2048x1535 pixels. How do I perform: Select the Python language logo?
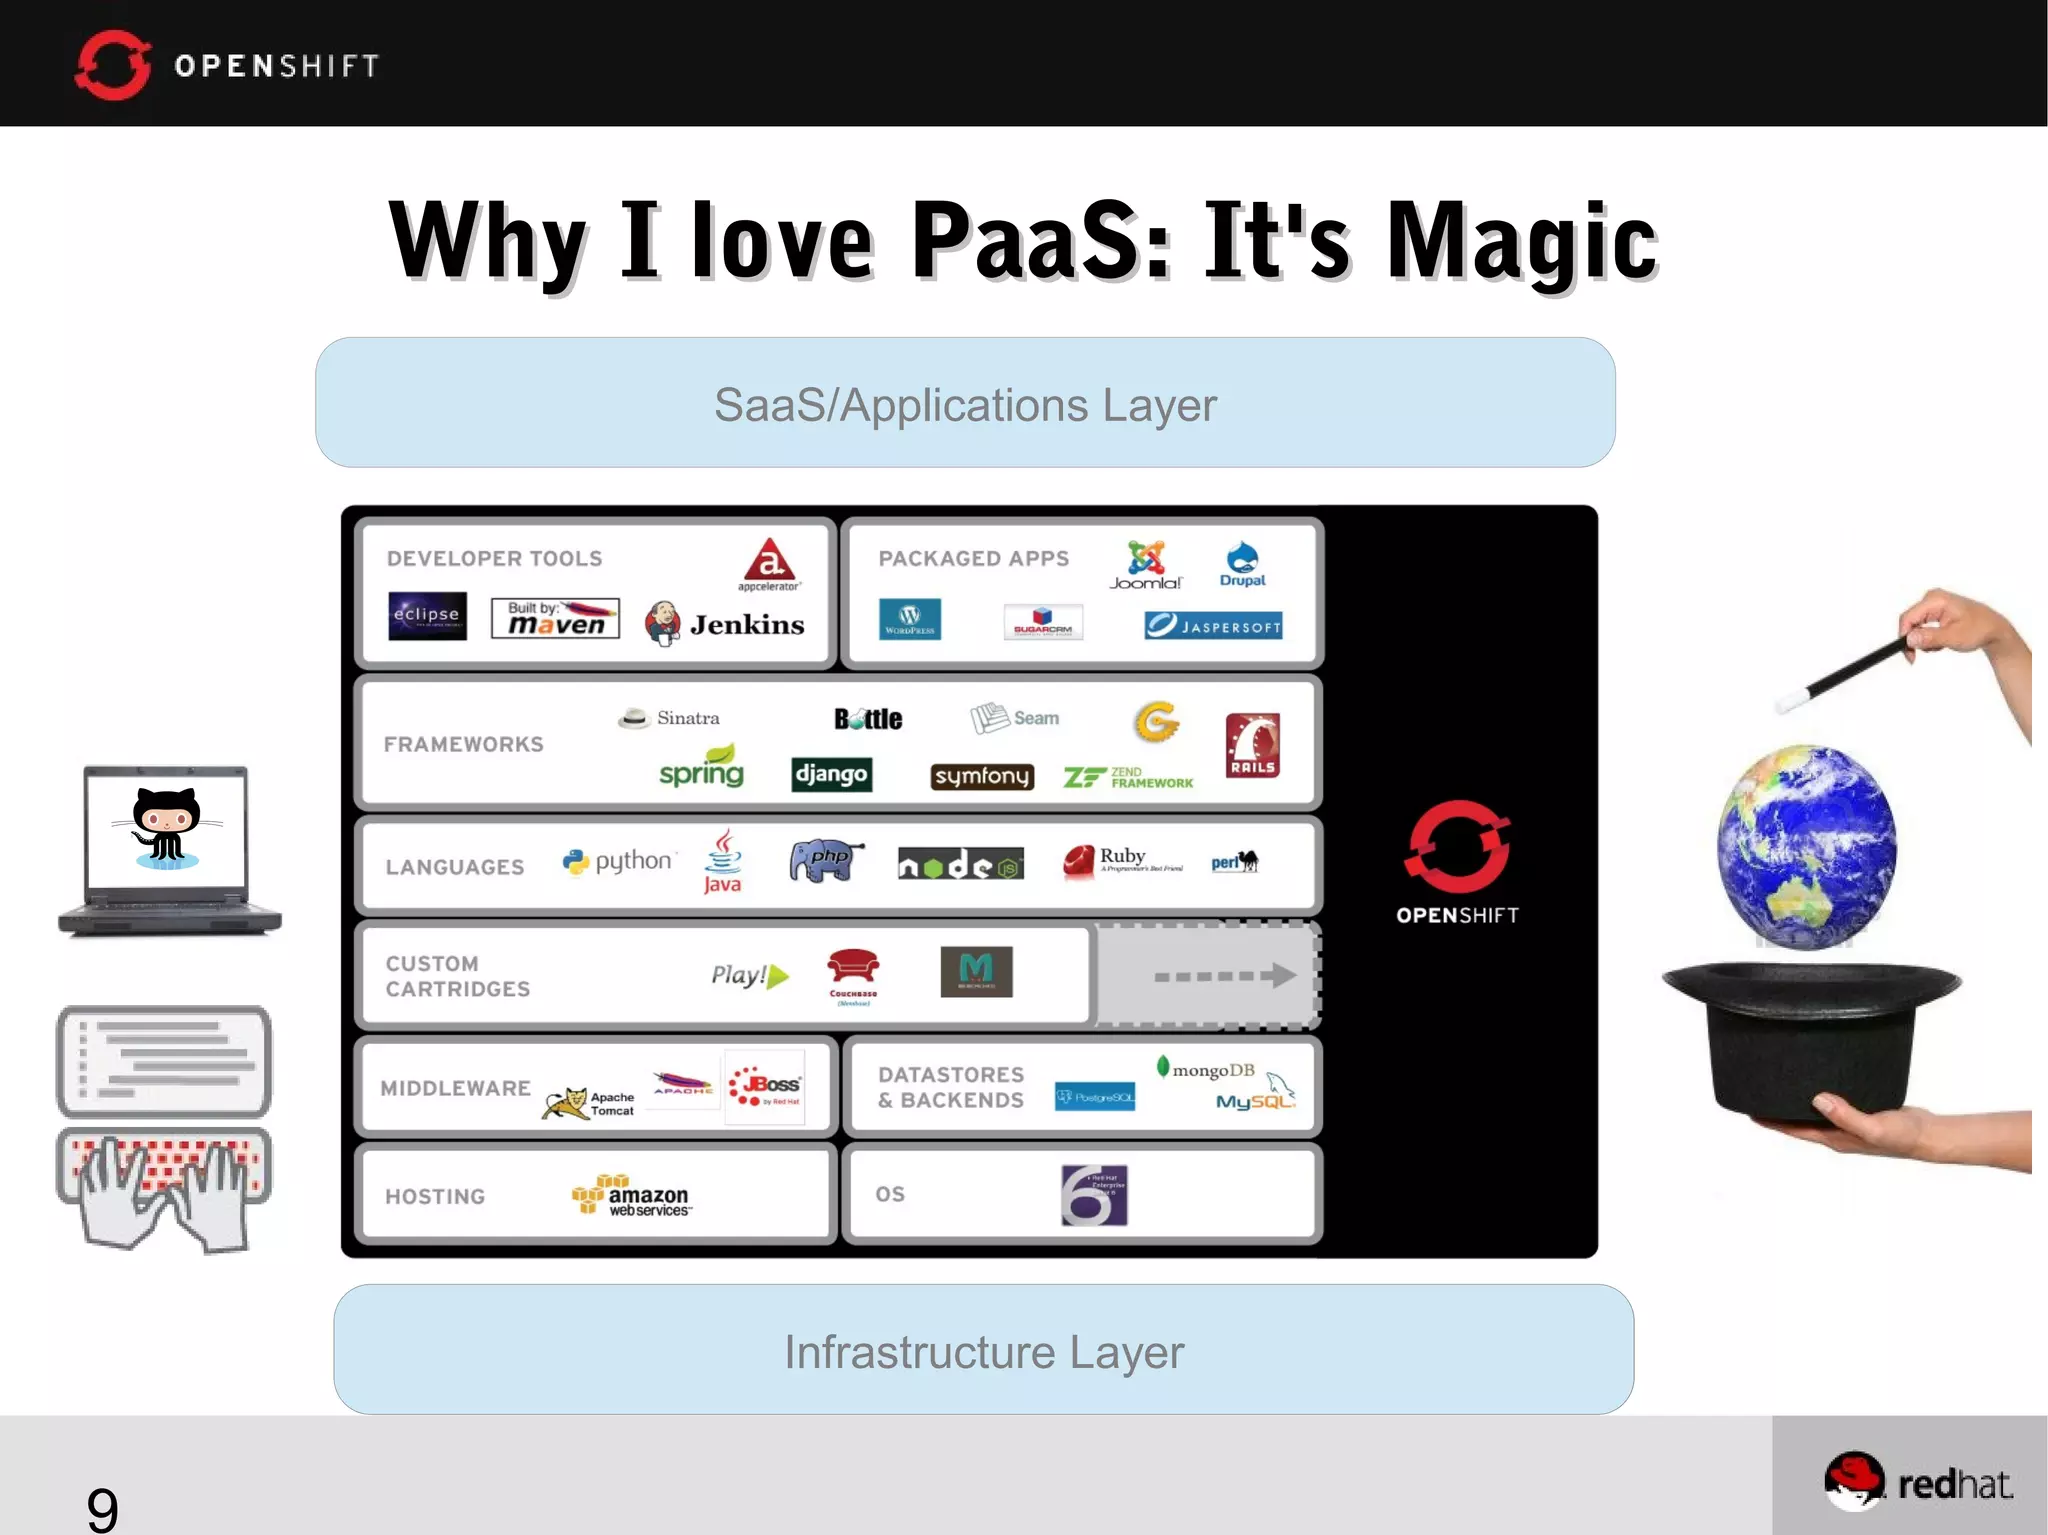coord(618,861)
